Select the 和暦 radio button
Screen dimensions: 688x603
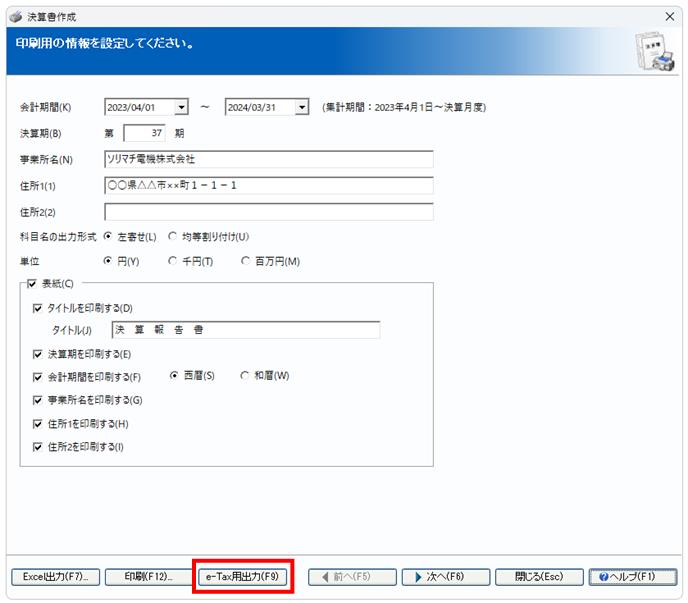click(x=245, y=376)
